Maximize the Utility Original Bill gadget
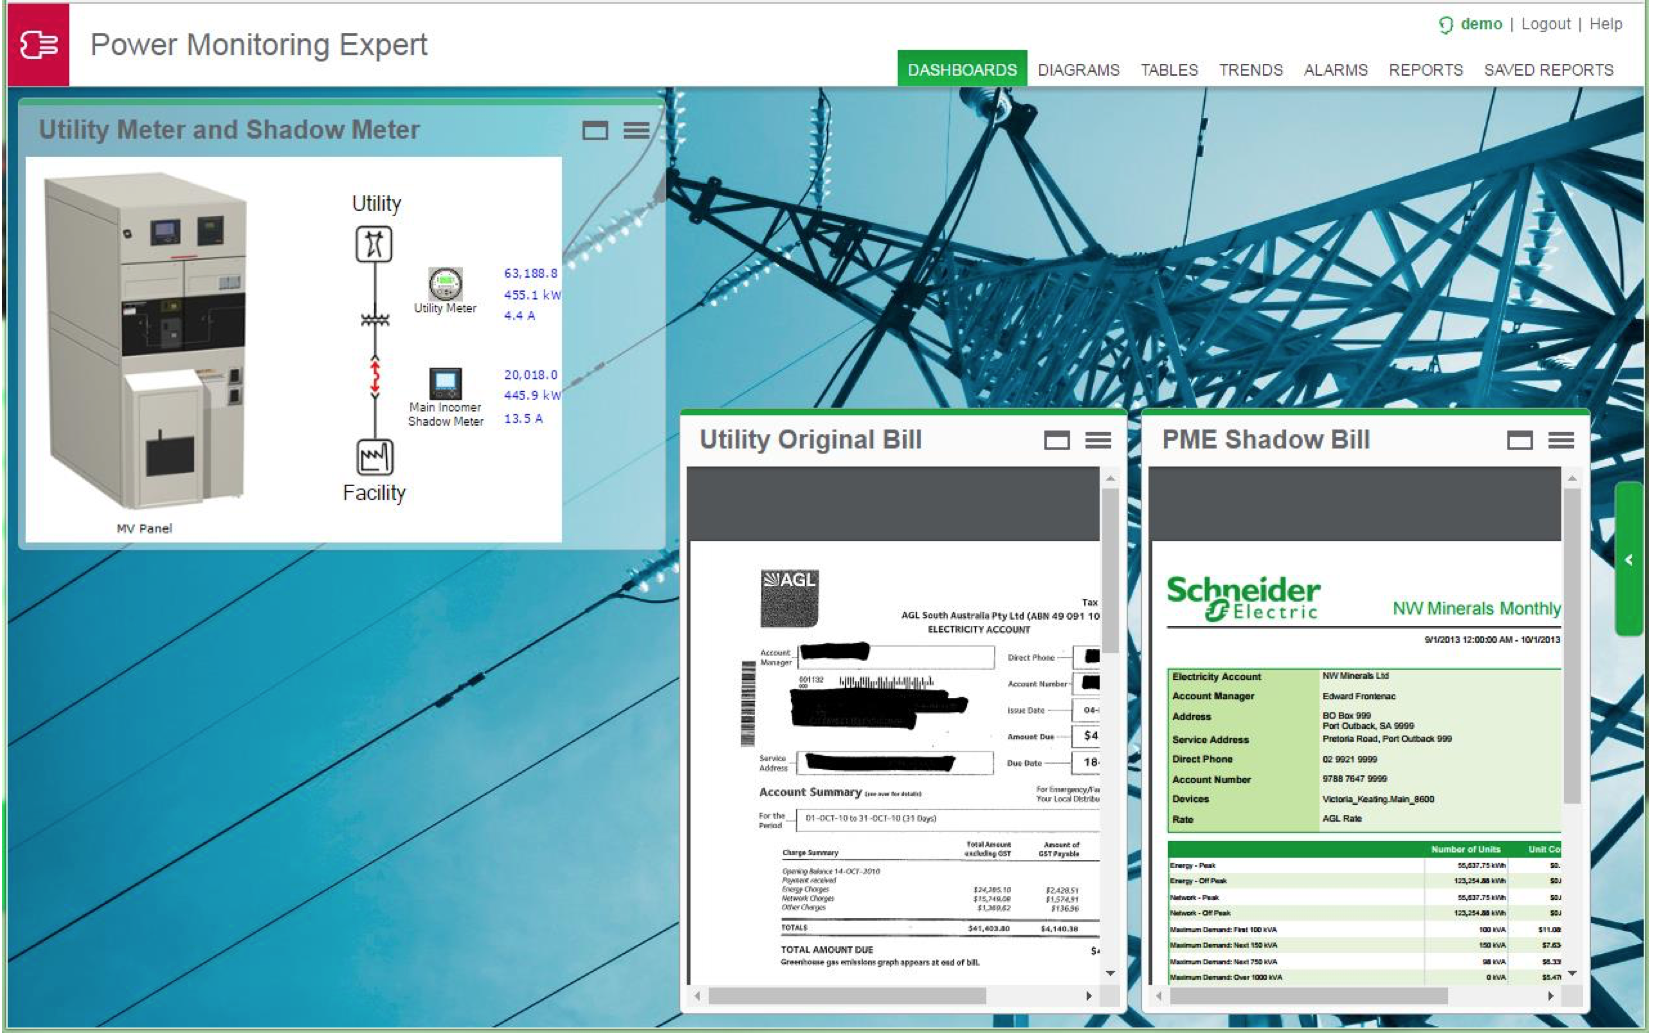The width and height of the screenshot is (1654, 1036). (x=1057, y=440)
